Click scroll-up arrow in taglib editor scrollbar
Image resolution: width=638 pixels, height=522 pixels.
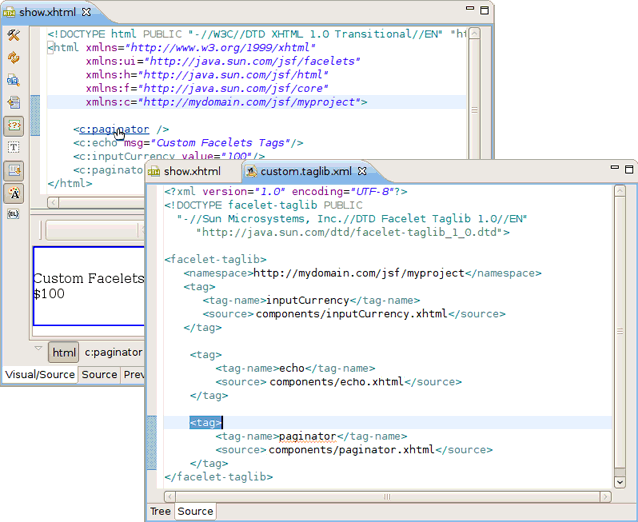pos(620,191)
